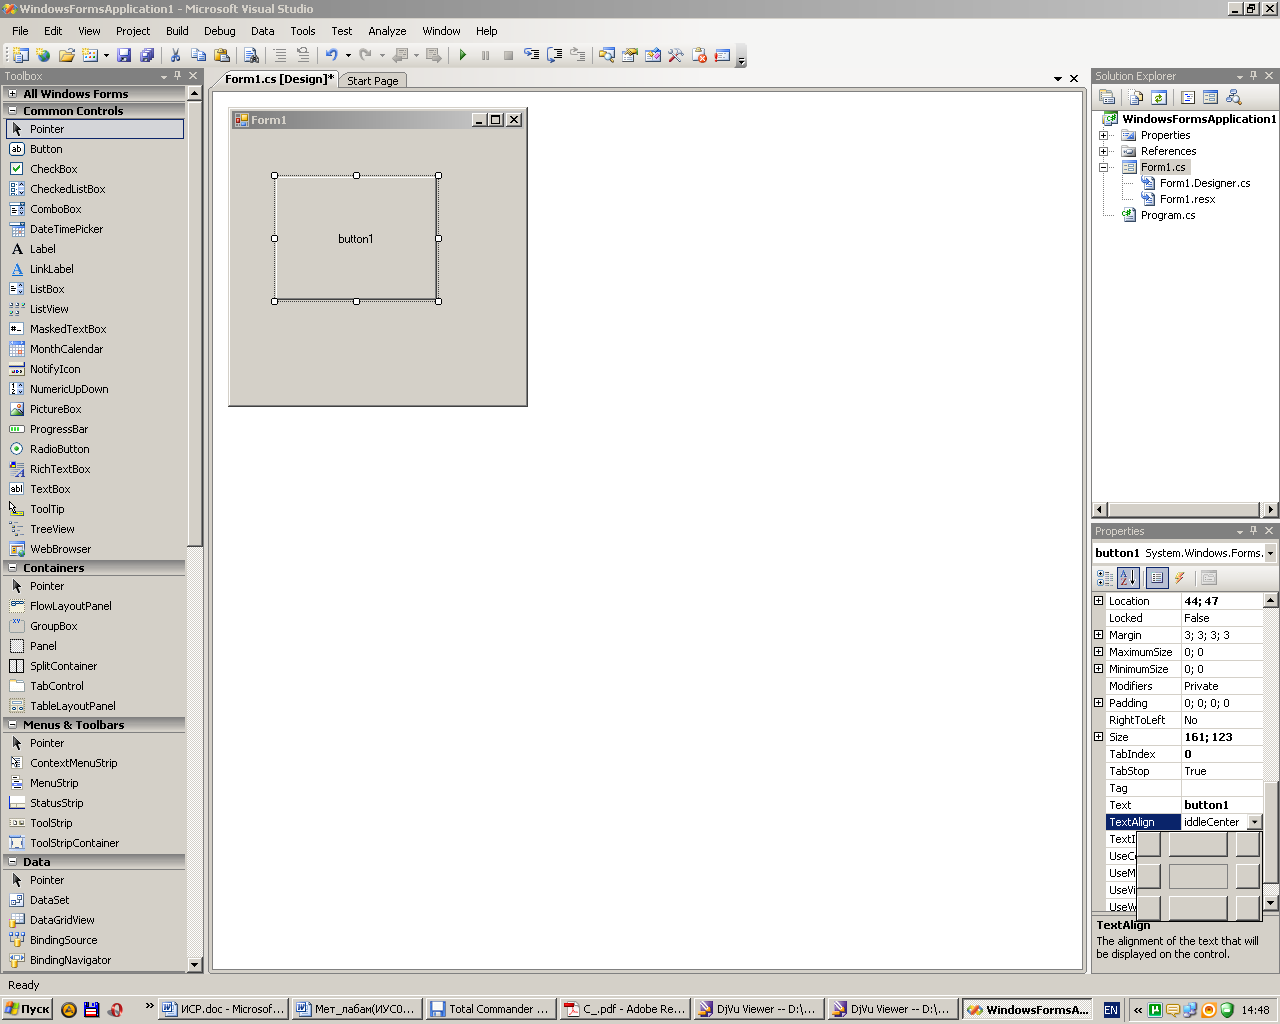Click the Undo arrow icon
This screenshot has width=1280, height=1024.
331,55
